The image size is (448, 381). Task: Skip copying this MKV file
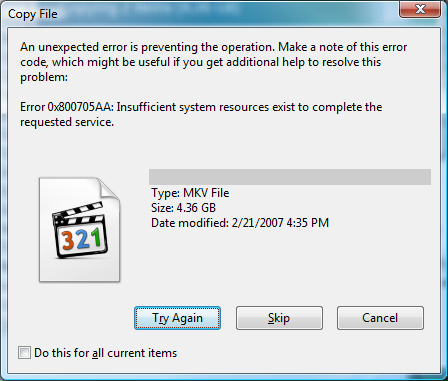click(279, 318)
